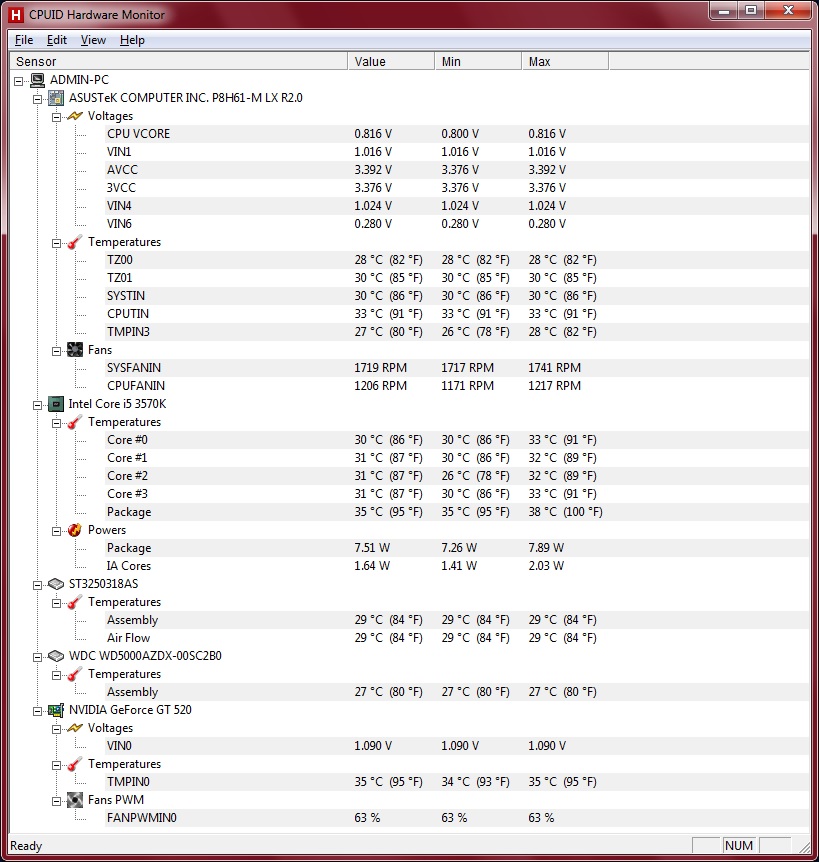
Task: Collapse the Powers group
Action: (57, 531)
